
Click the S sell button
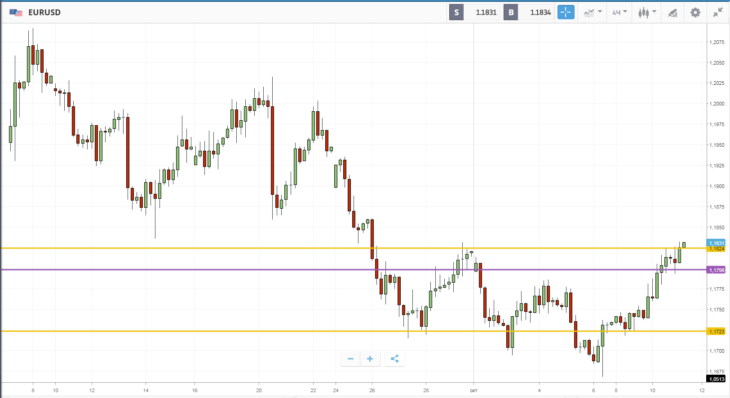[x=456, y=13]
